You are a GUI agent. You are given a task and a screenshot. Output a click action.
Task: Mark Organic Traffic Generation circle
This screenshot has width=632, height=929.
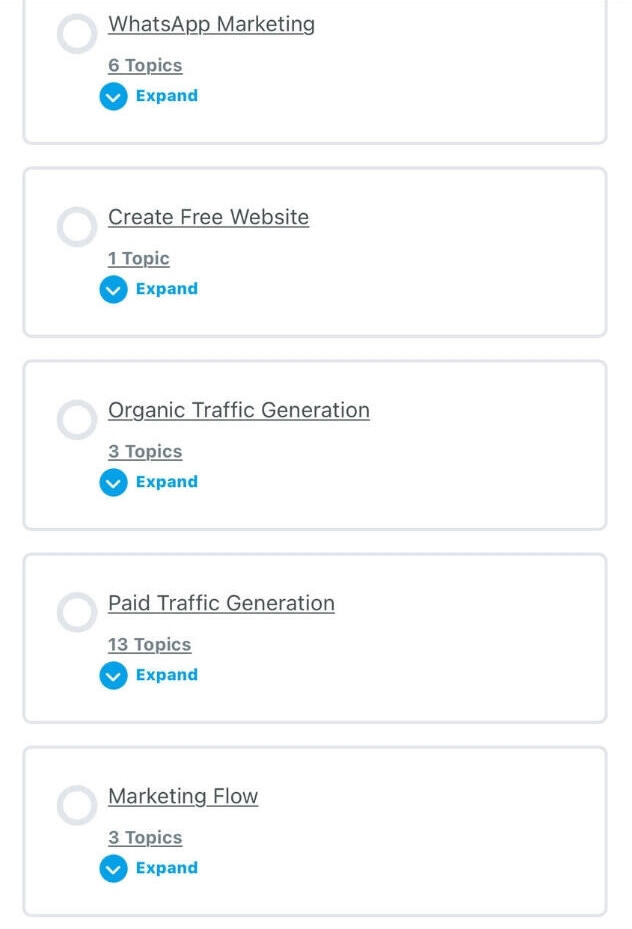pos(77,420)
